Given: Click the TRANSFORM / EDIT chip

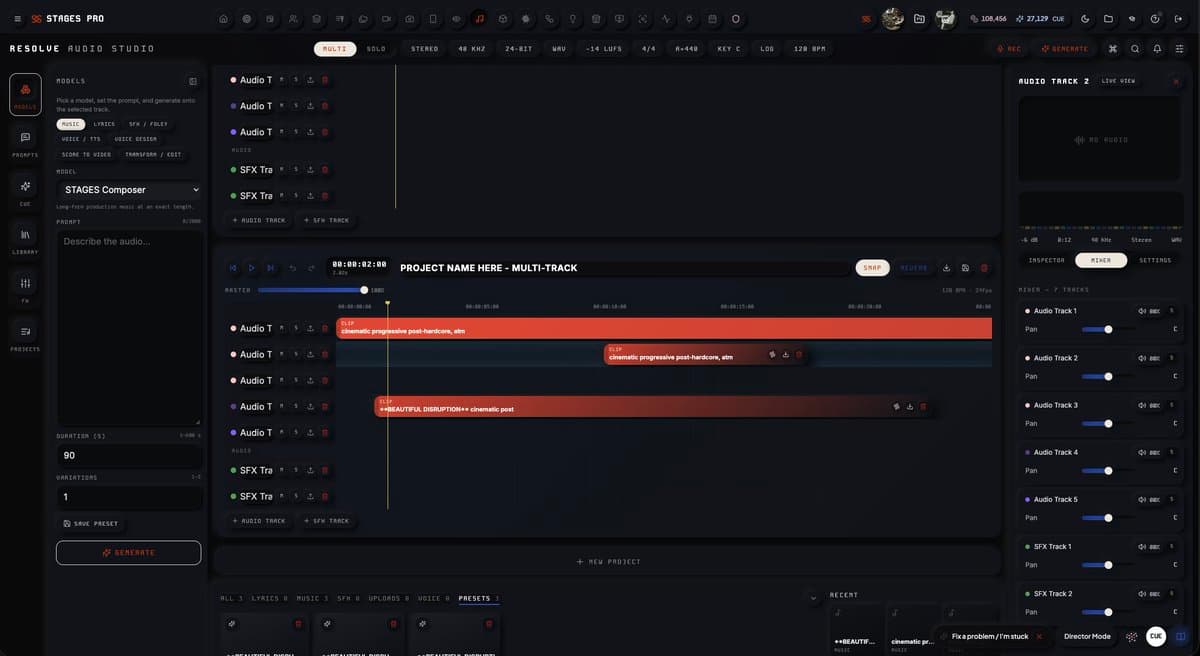Looking at the screenshot, I should 153,154.
